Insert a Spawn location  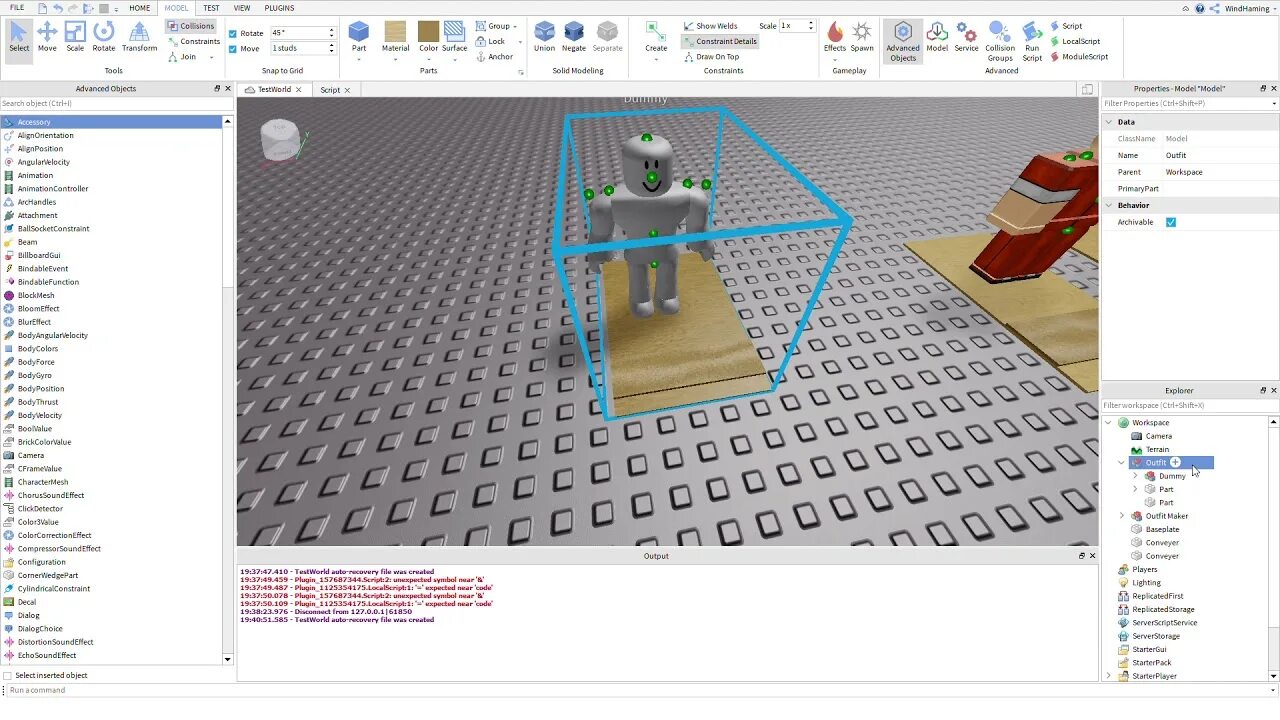pyautogui.click(x=862, y=37)
